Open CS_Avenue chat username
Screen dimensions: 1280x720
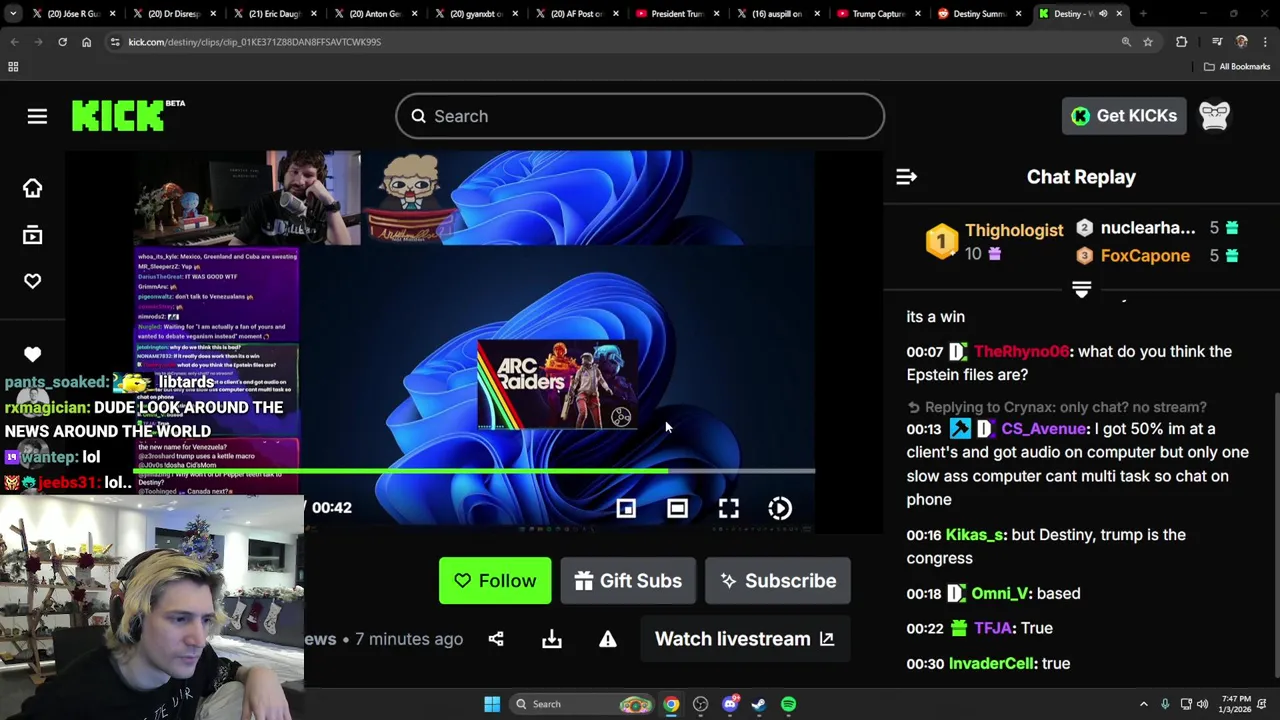(1044, 429)
